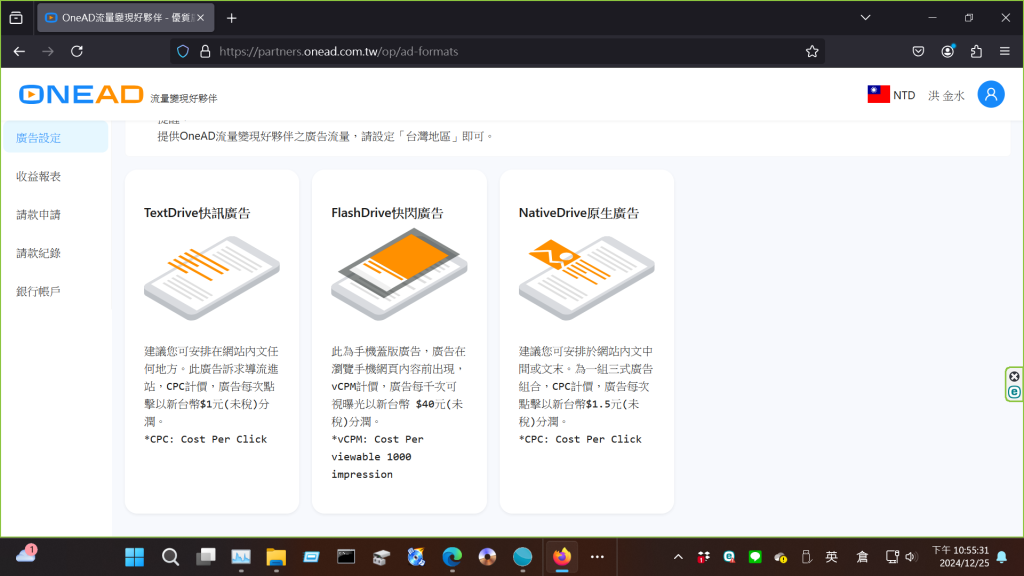Select 廣告設定 sidebar item
This screenshot has height=576, width=1024.
point(39,138)
